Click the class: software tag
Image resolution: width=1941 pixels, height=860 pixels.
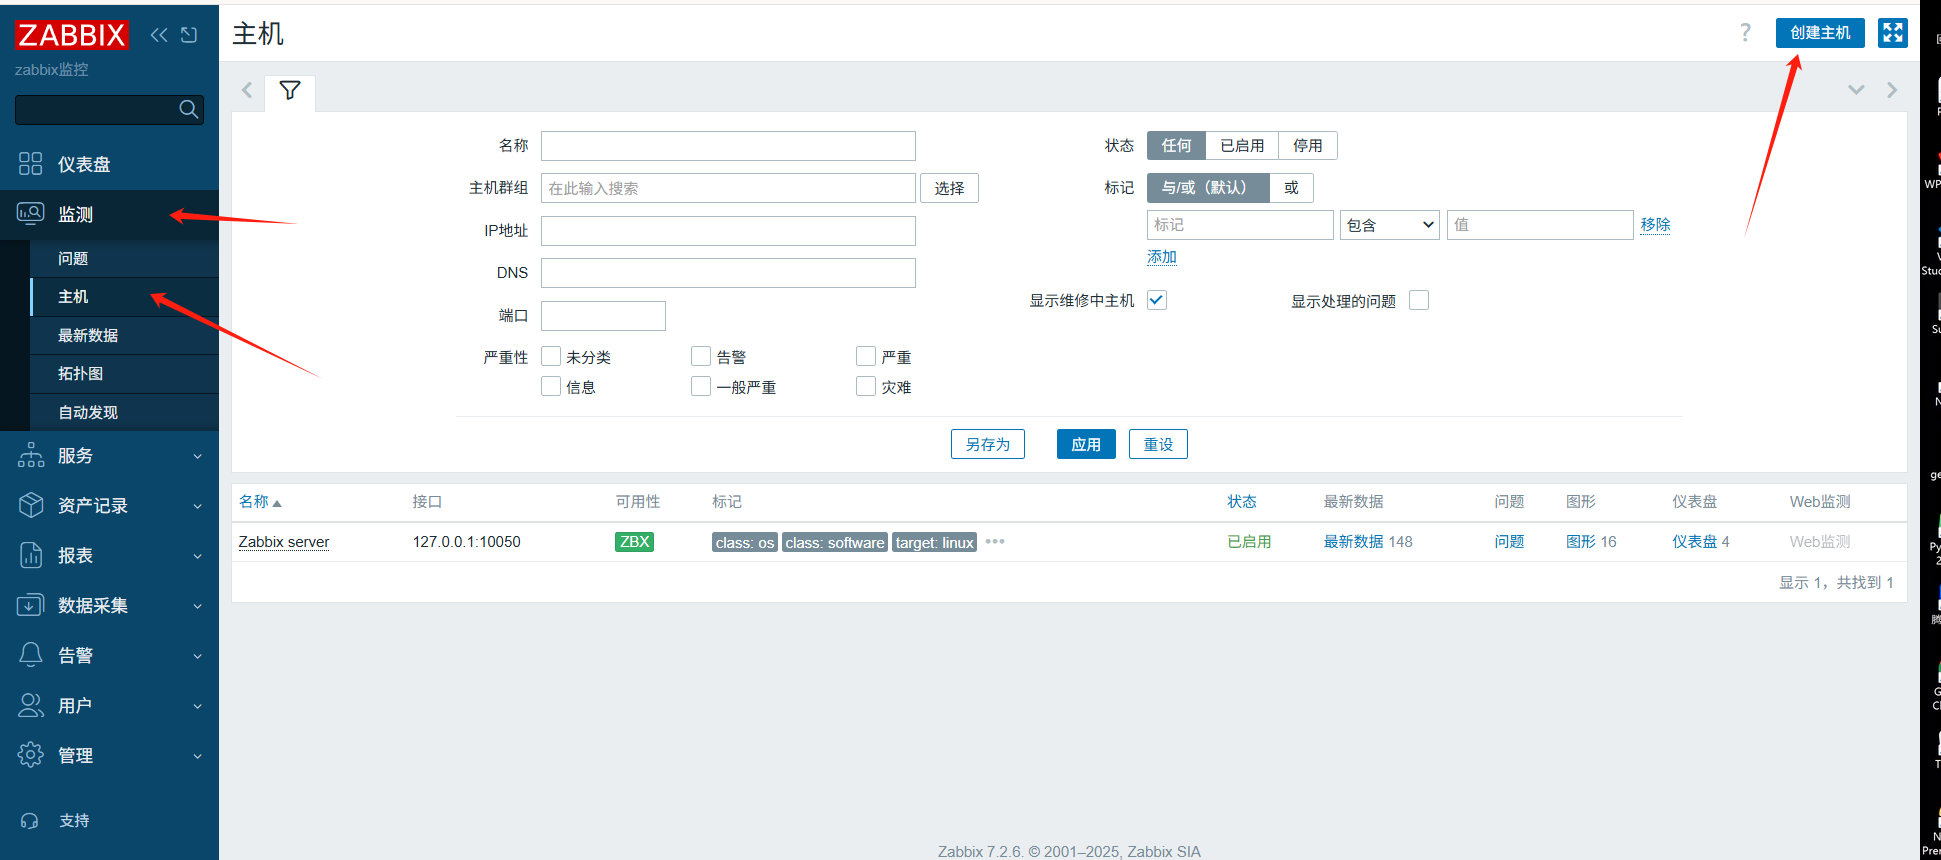[835, 542]
